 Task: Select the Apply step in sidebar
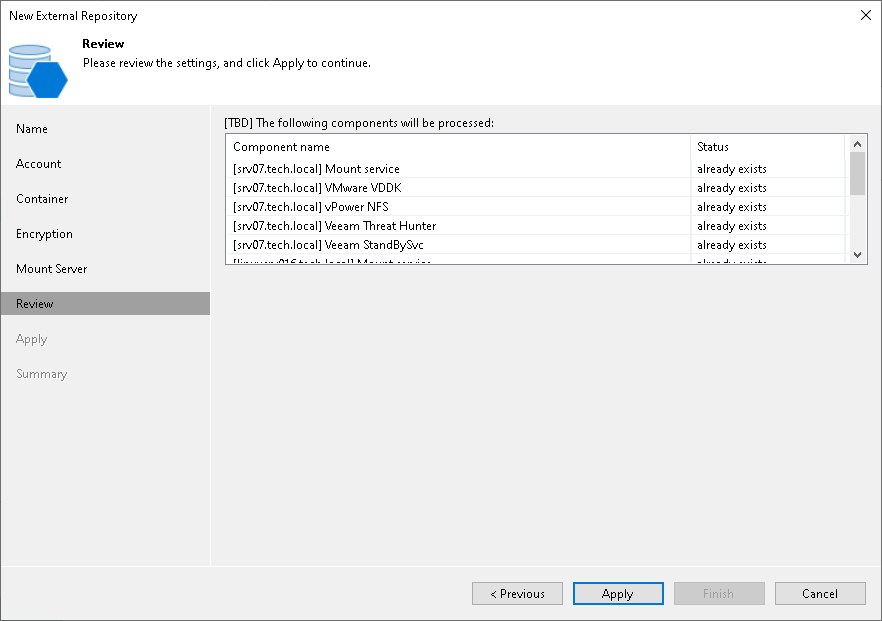[x=105, y=339]
